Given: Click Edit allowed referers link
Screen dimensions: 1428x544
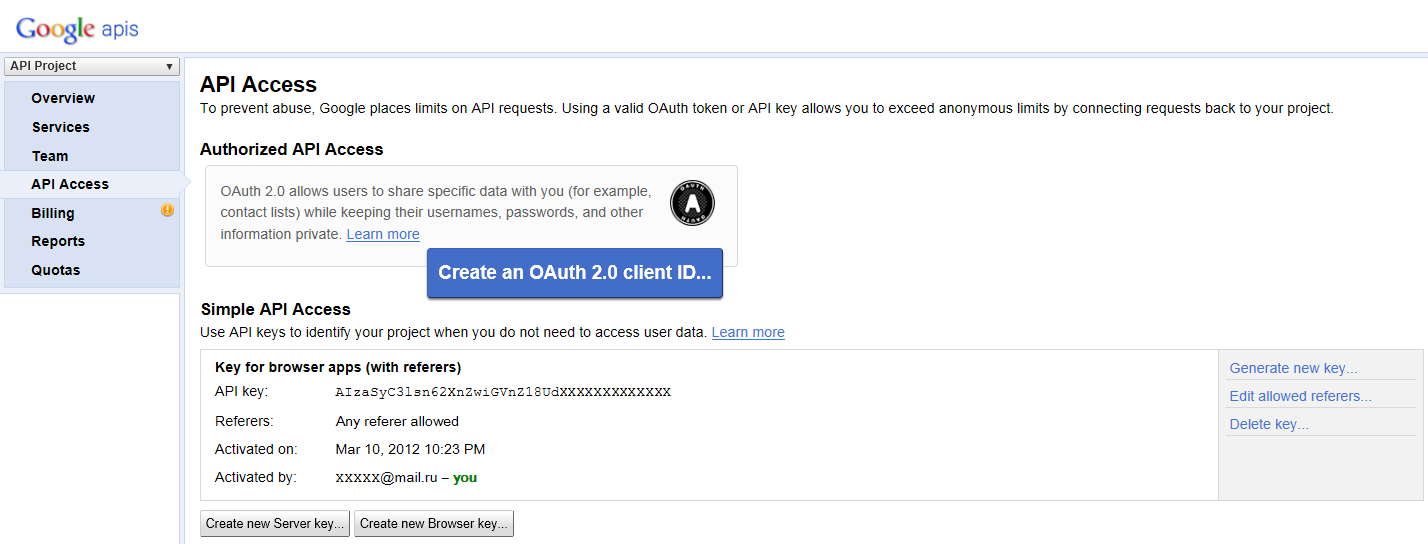Looking at the screenshot, I should point(1300,396).
